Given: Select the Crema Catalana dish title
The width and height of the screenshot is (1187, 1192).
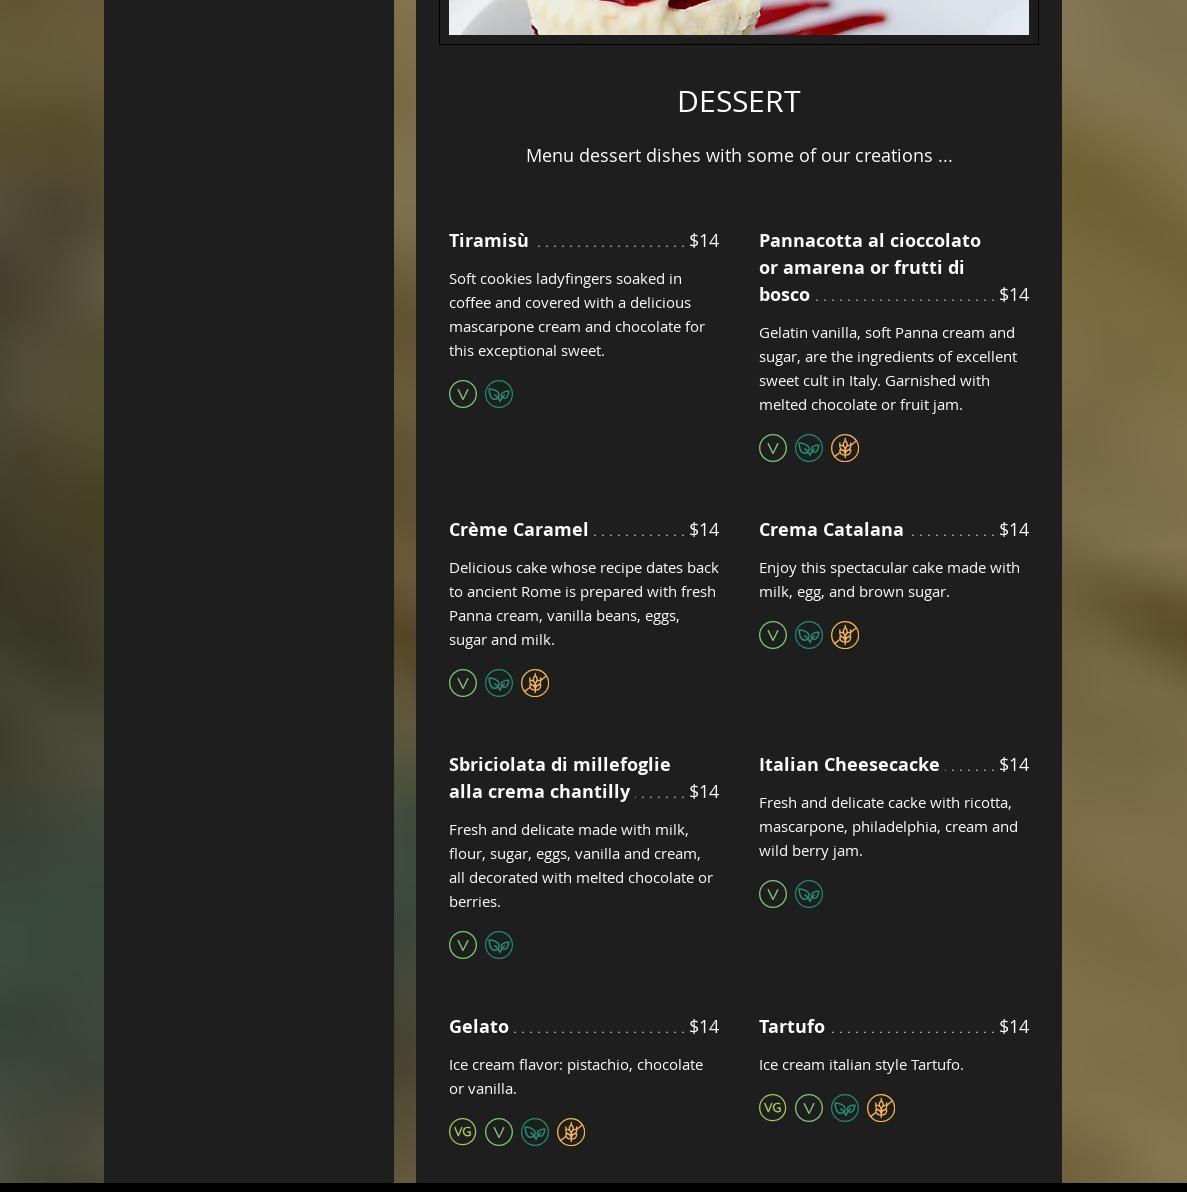Looking at the screenshot, I should tap(831, 529).
